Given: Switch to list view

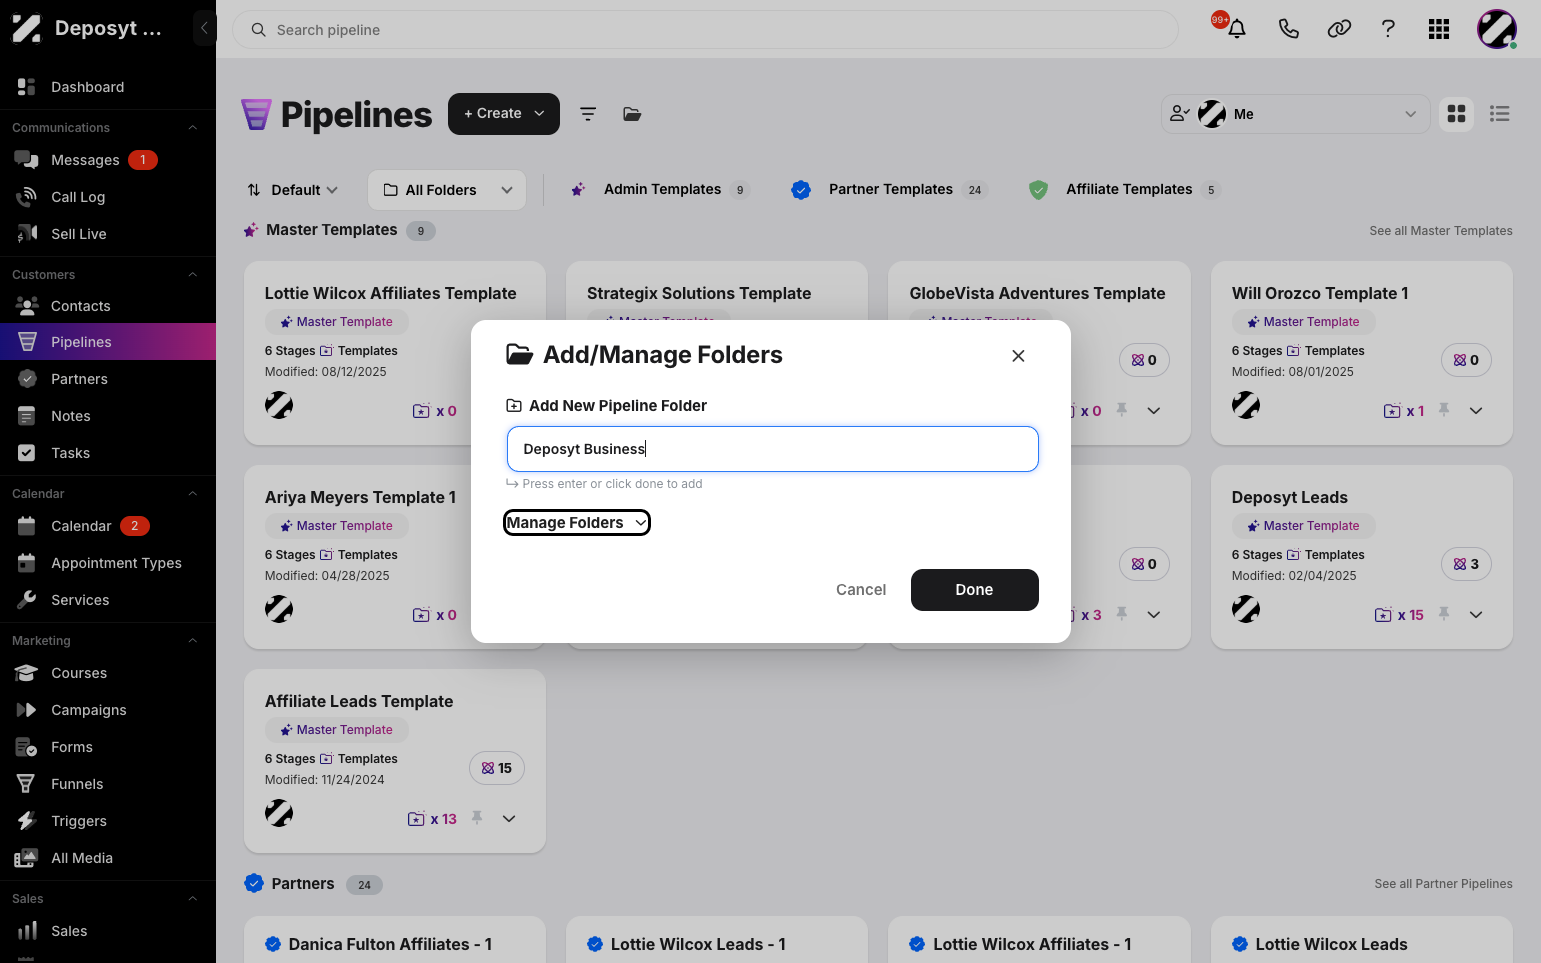Looking at the screenshot, I should click(x=1500, y=114).
